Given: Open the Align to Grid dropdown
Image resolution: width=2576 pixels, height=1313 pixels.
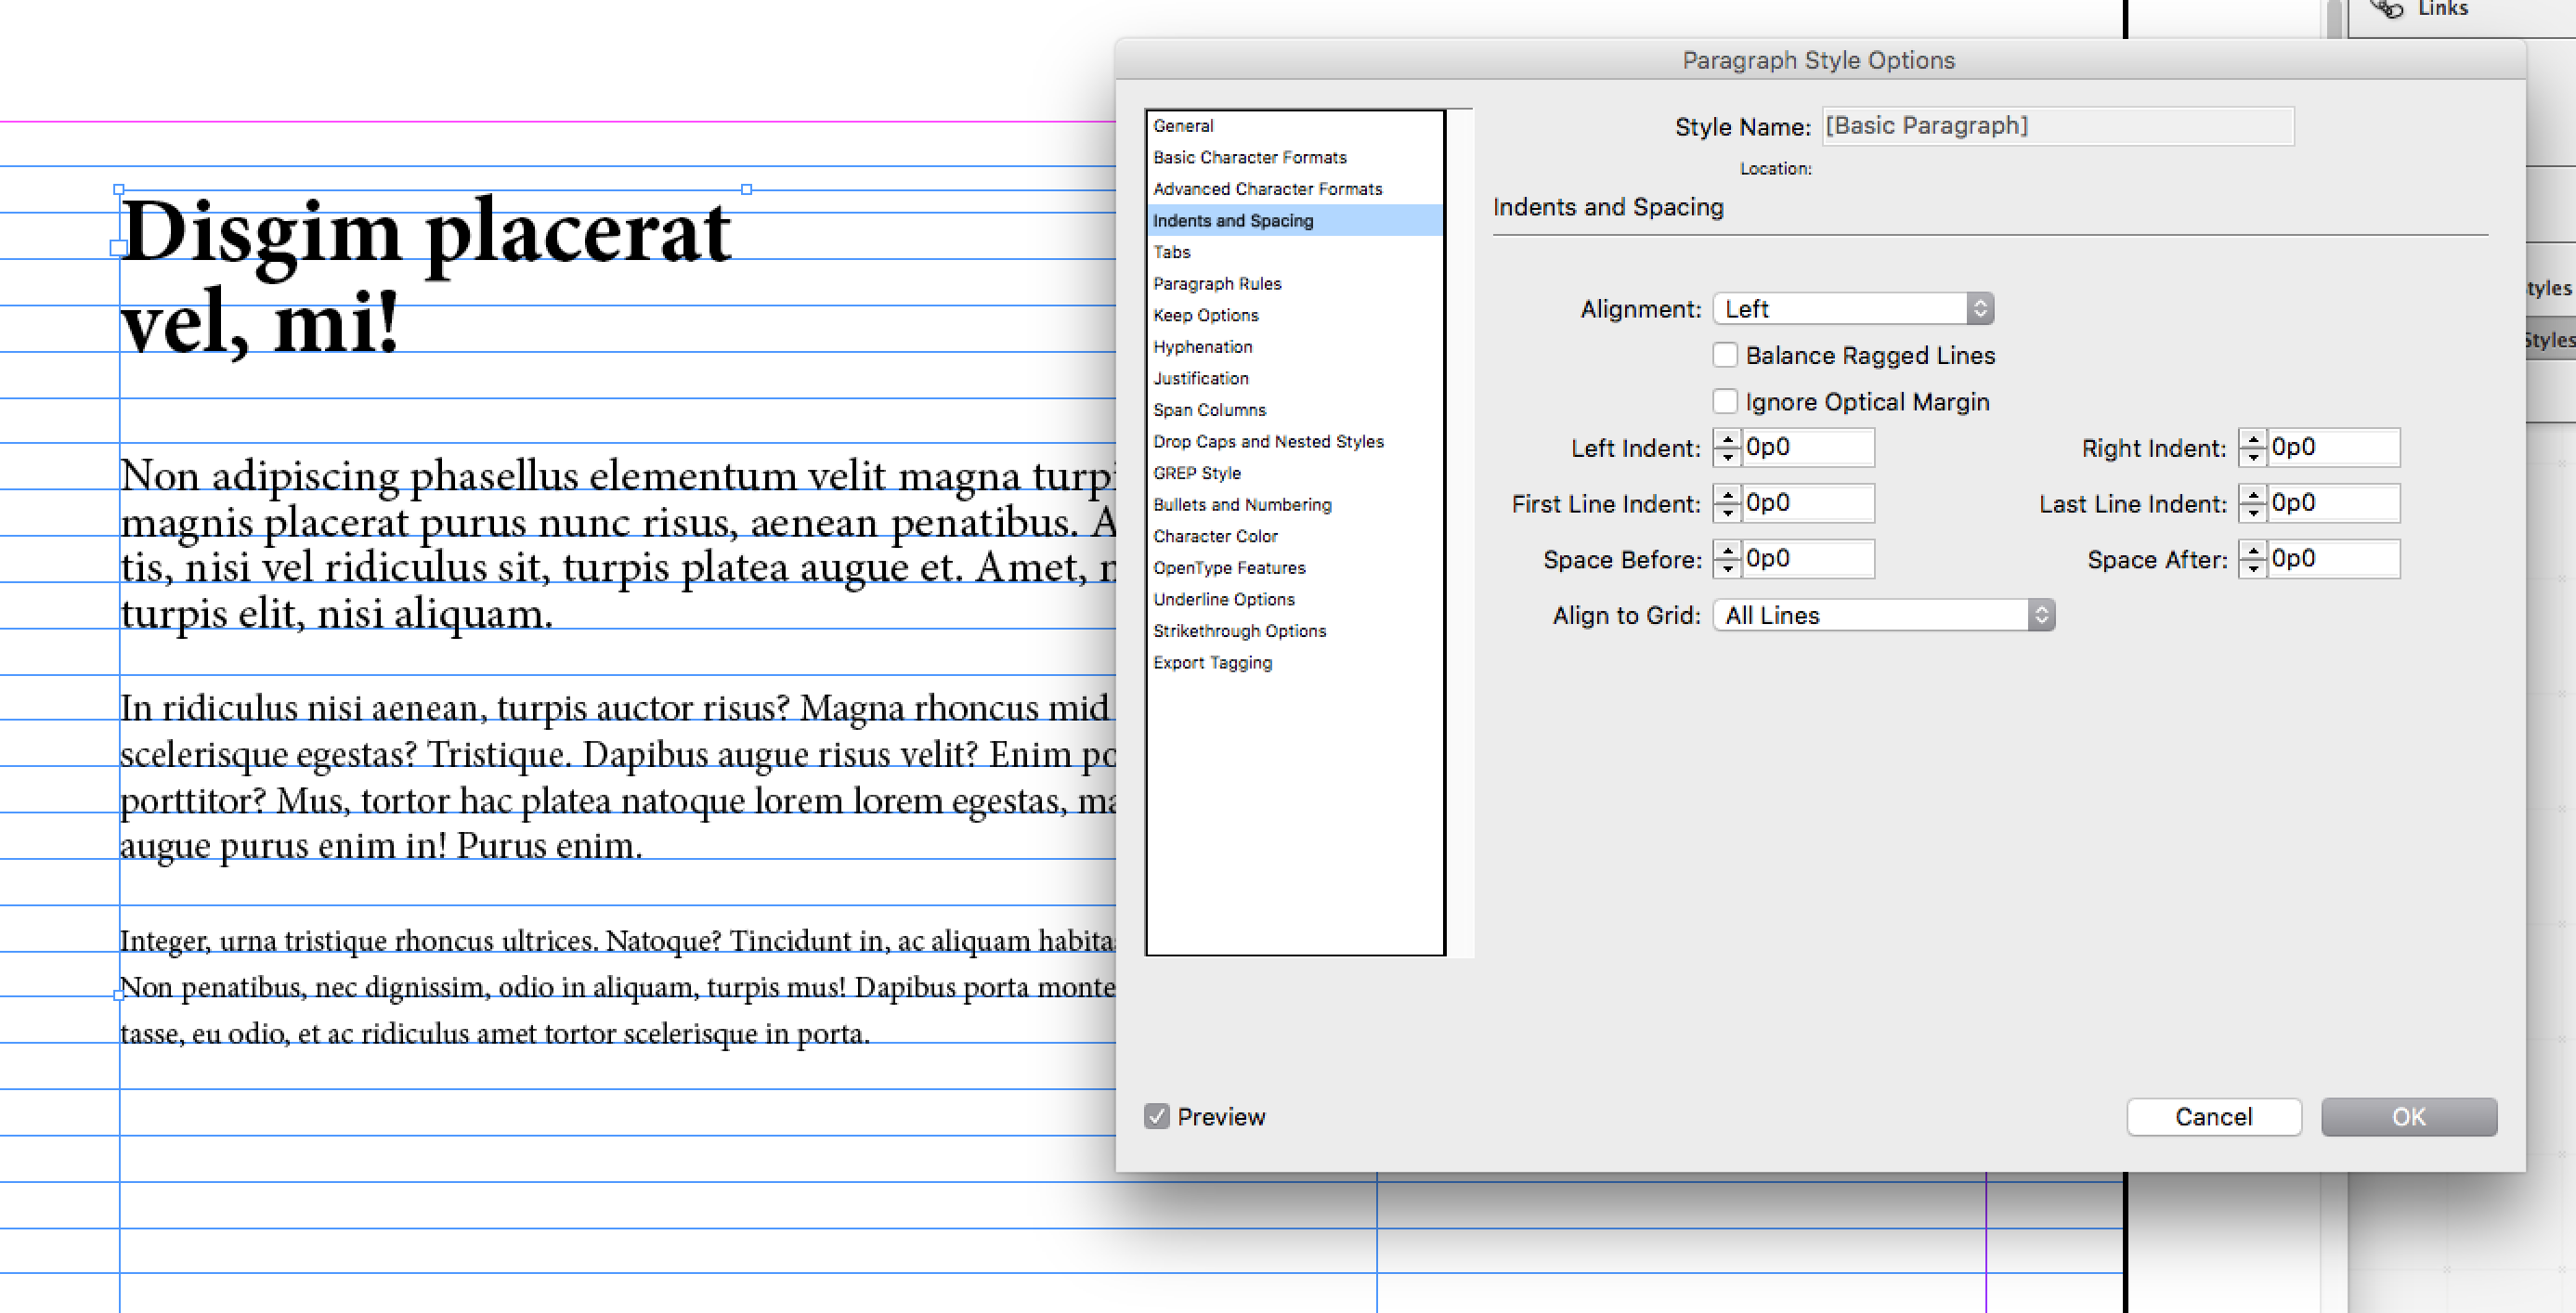Looking at the screenshot, I should coord(1883,615).
